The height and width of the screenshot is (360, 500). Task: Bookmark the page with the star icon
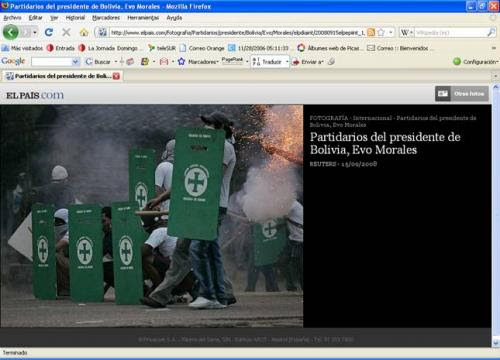click(381, 32)
